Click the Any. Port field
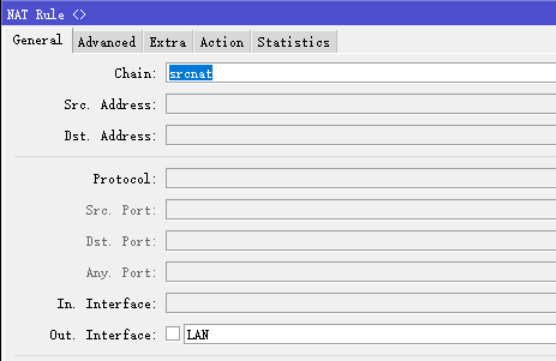The image size is (556, 361). click(x=361, y=272)
